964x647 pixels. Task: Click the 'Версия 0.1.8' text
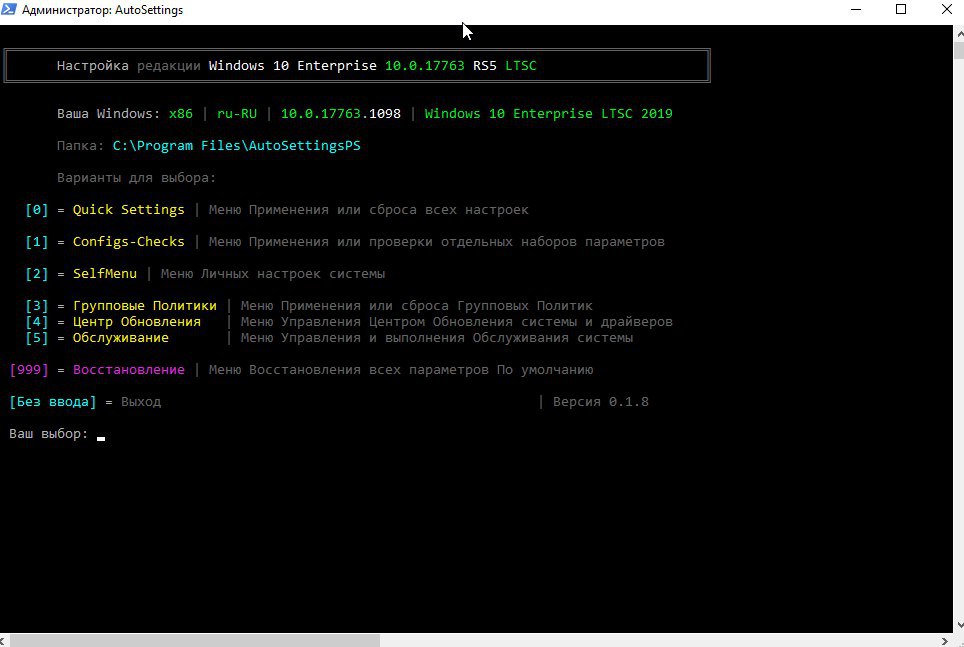(601, 402)
